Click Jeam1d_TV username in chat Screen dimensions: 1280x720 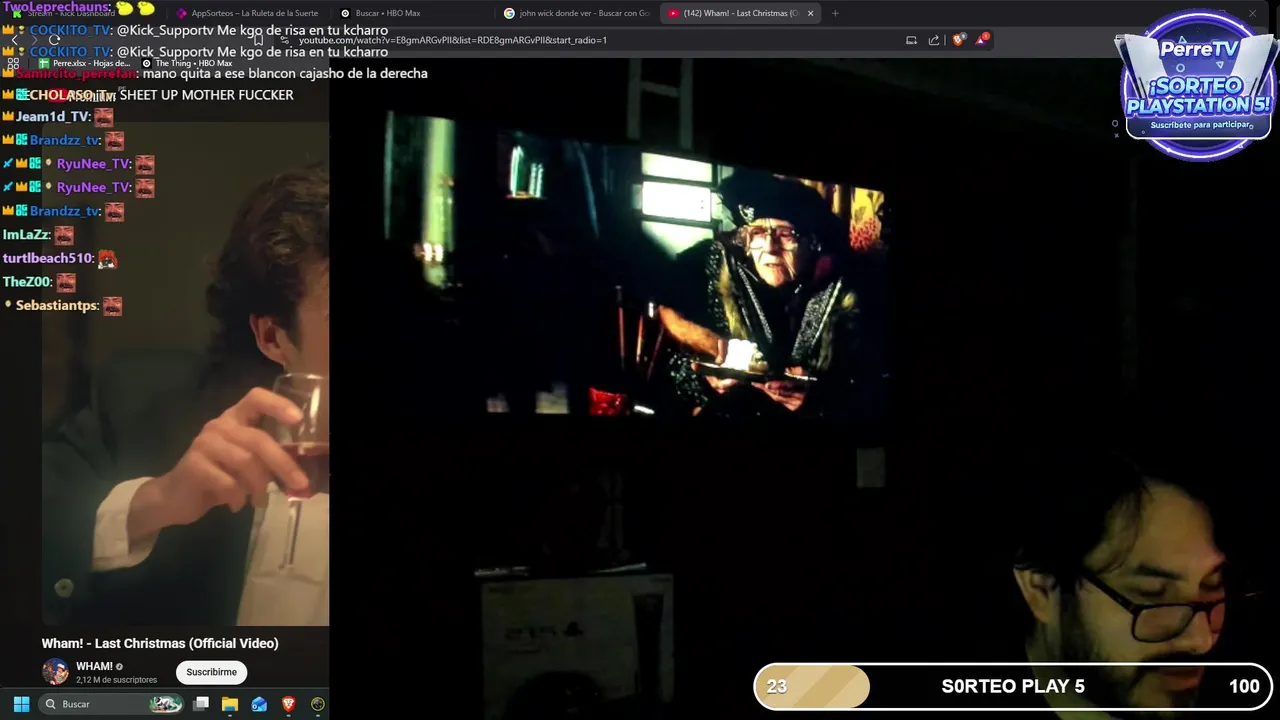click(x=53, y=116)
